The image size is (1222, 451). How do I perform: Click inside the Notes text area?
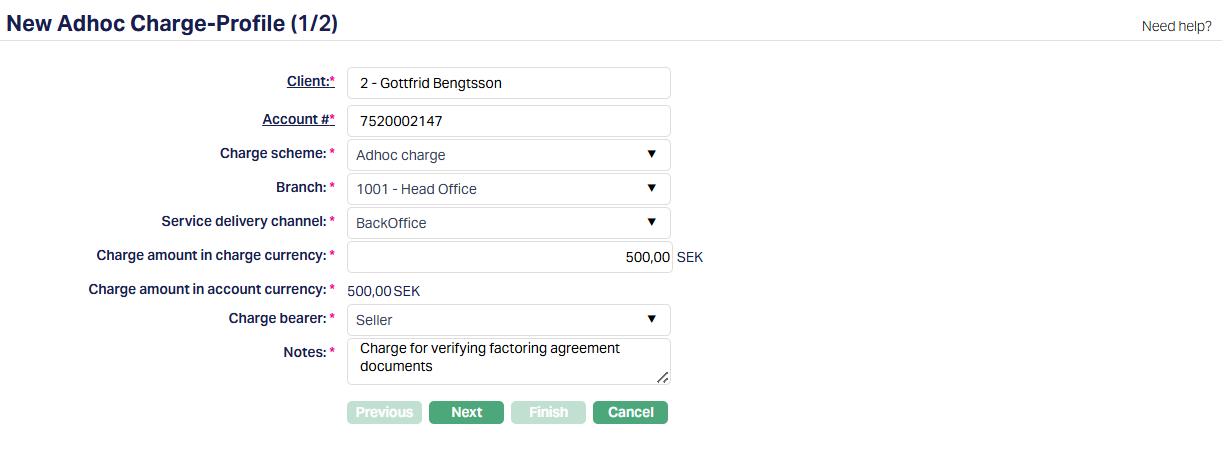pos(508,361)
